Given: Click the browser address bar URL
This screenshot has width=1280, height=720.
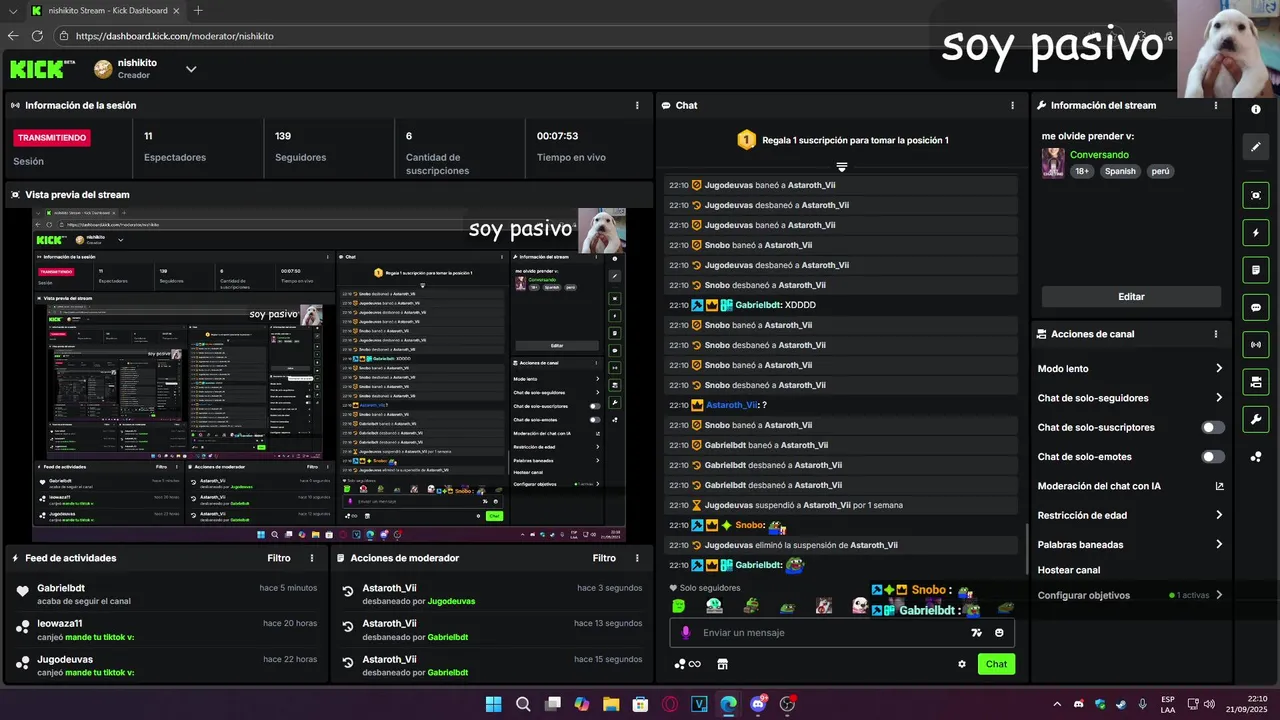Looking at the screenshot, I should [x=174, y=36].
